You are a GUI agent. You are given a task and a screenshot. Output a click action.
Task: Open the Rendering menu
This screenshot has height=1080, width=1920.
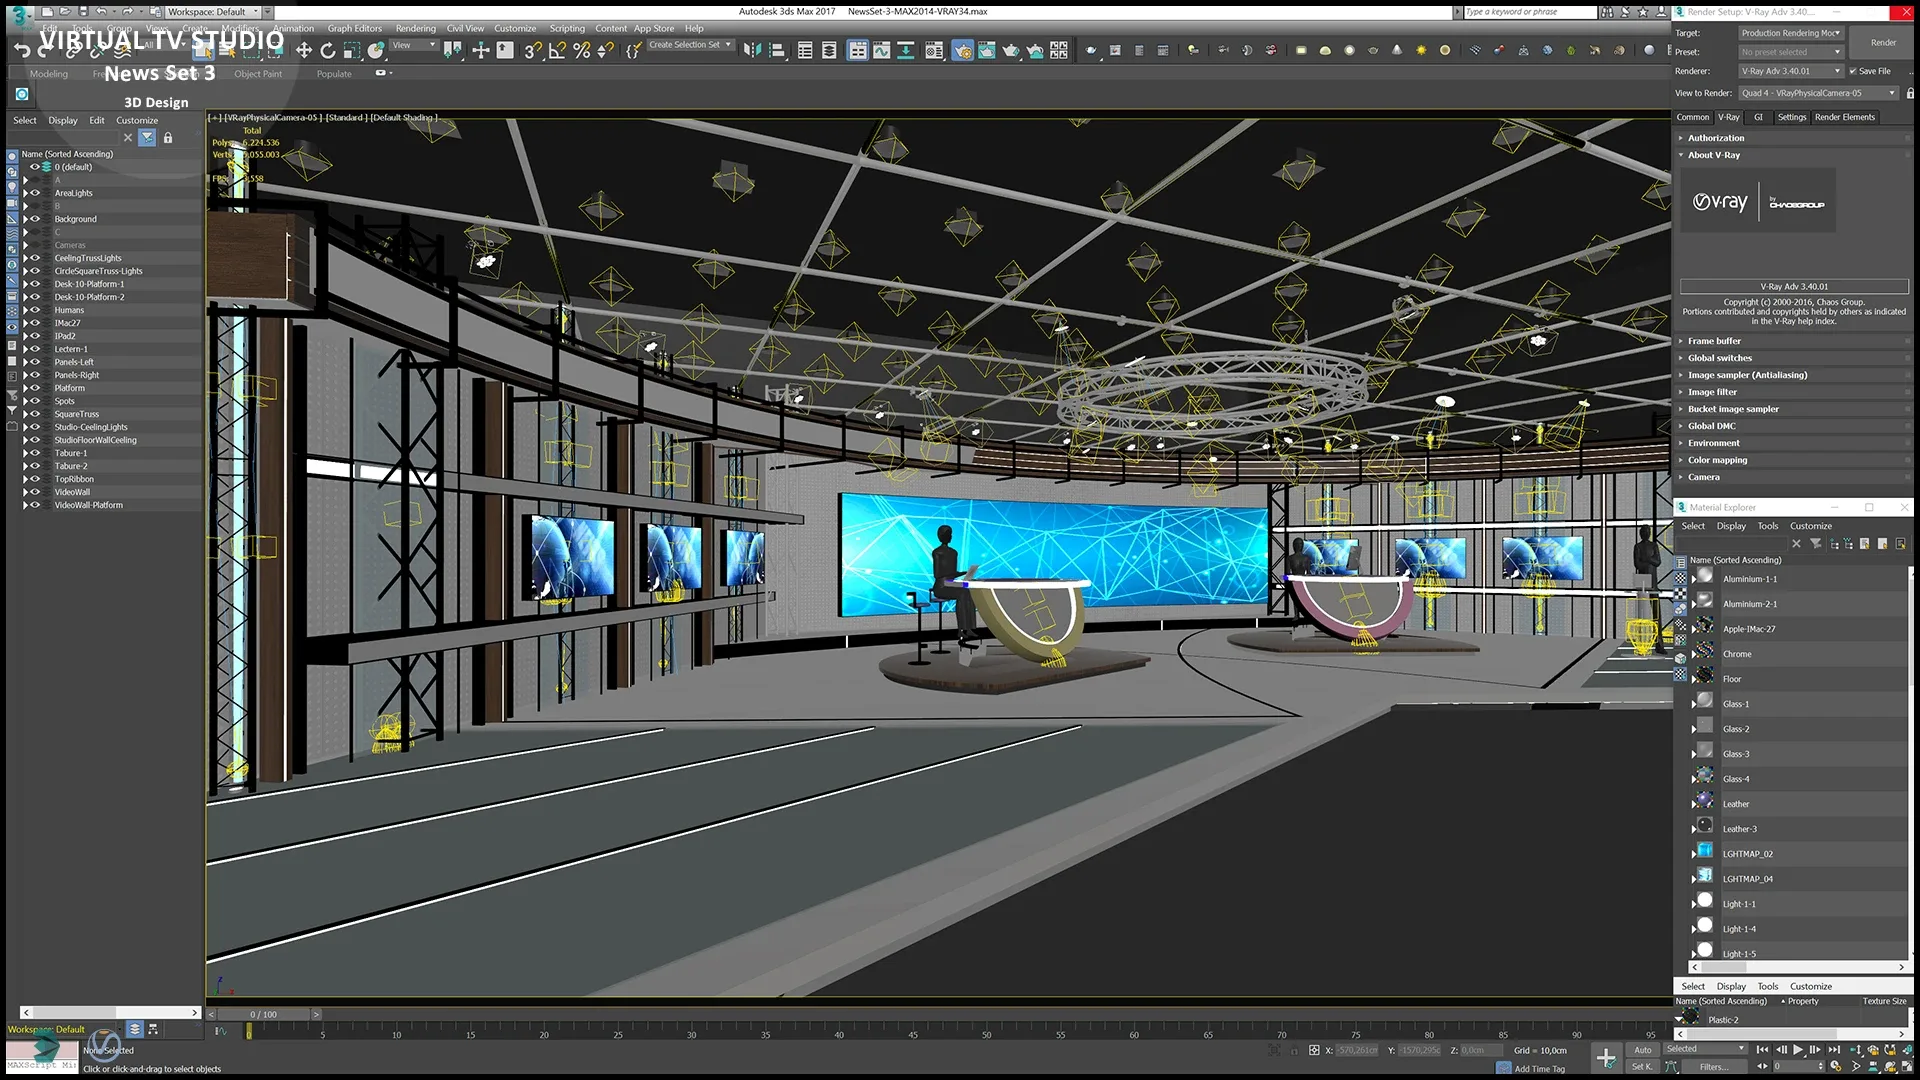click(x=415, y=28)
